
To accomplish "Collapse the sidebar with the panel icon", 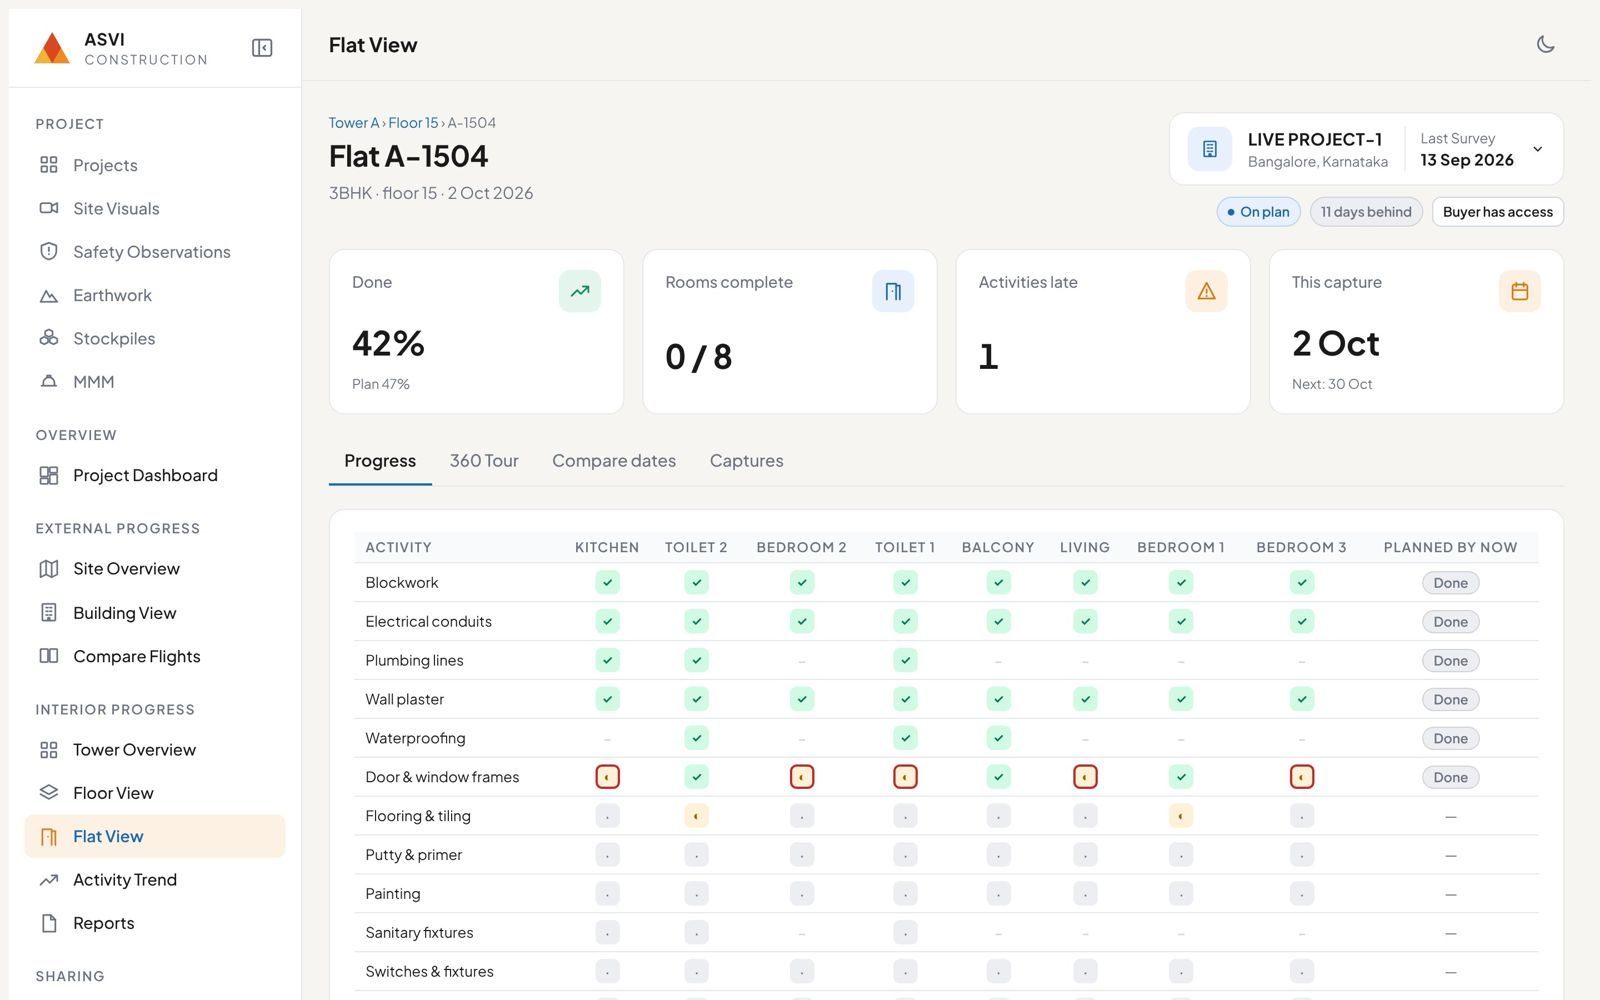I will (262, 48).
